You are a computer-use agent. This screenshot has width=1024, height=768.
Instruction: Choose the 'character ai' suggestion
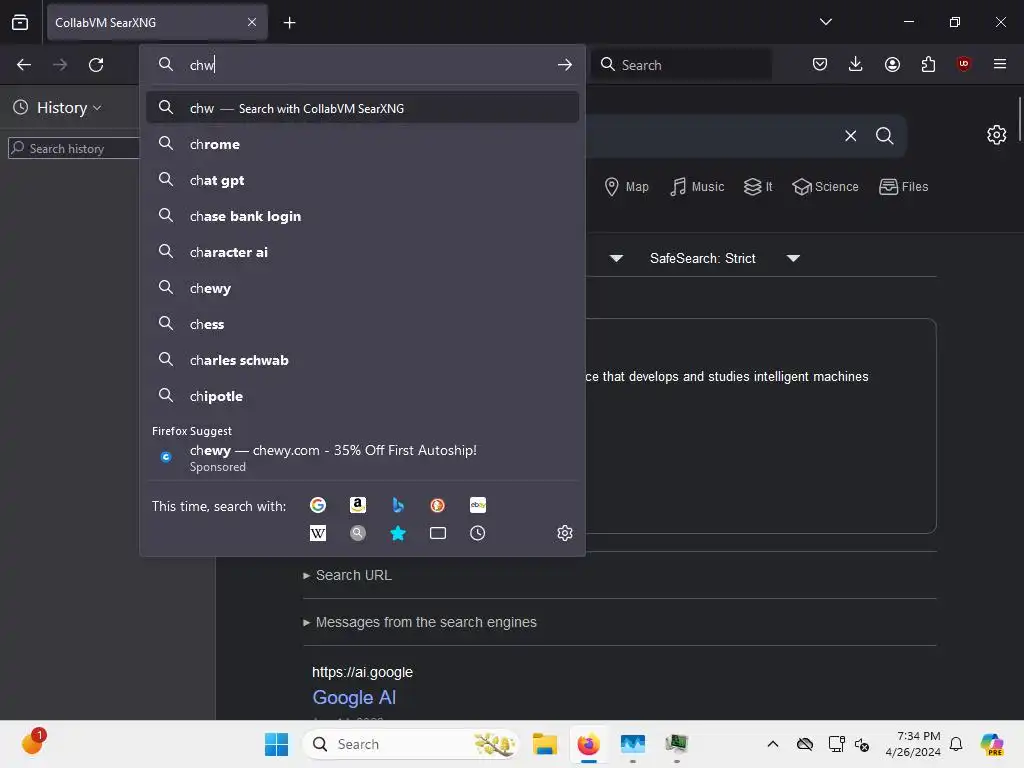click(362, 252)
